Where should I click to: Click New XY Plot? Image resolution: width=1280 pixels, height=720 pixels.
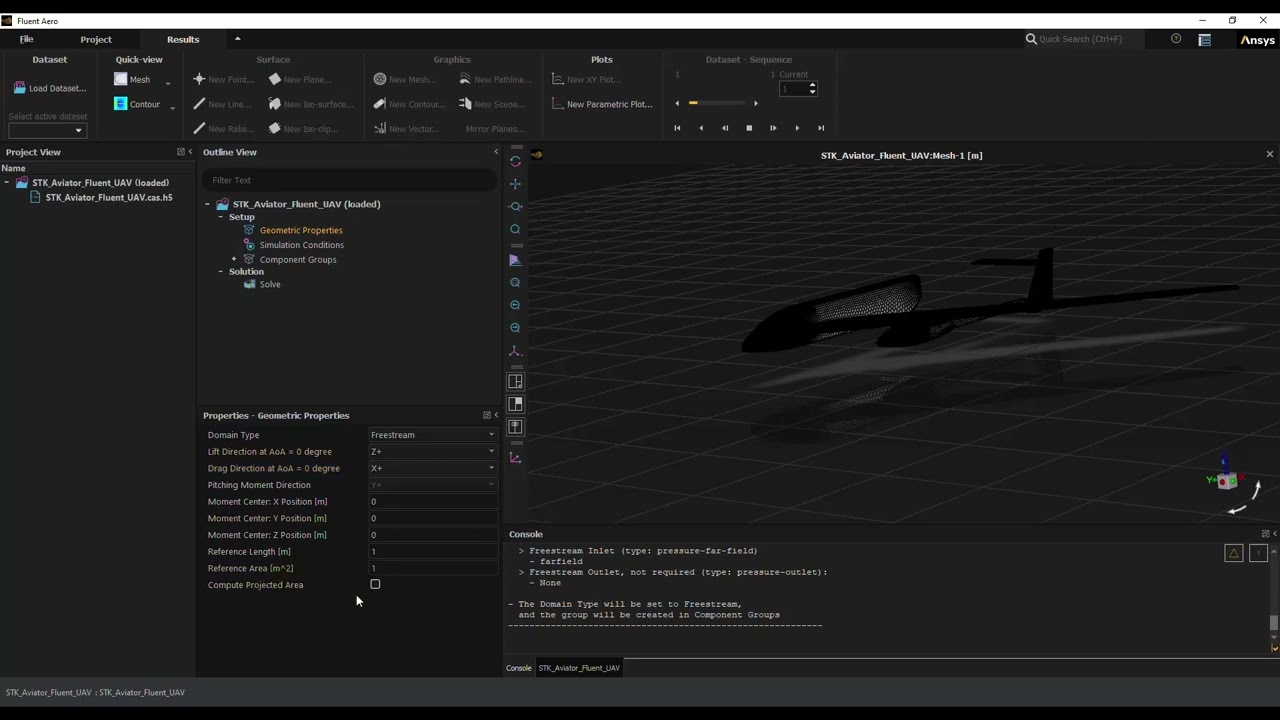587,79
